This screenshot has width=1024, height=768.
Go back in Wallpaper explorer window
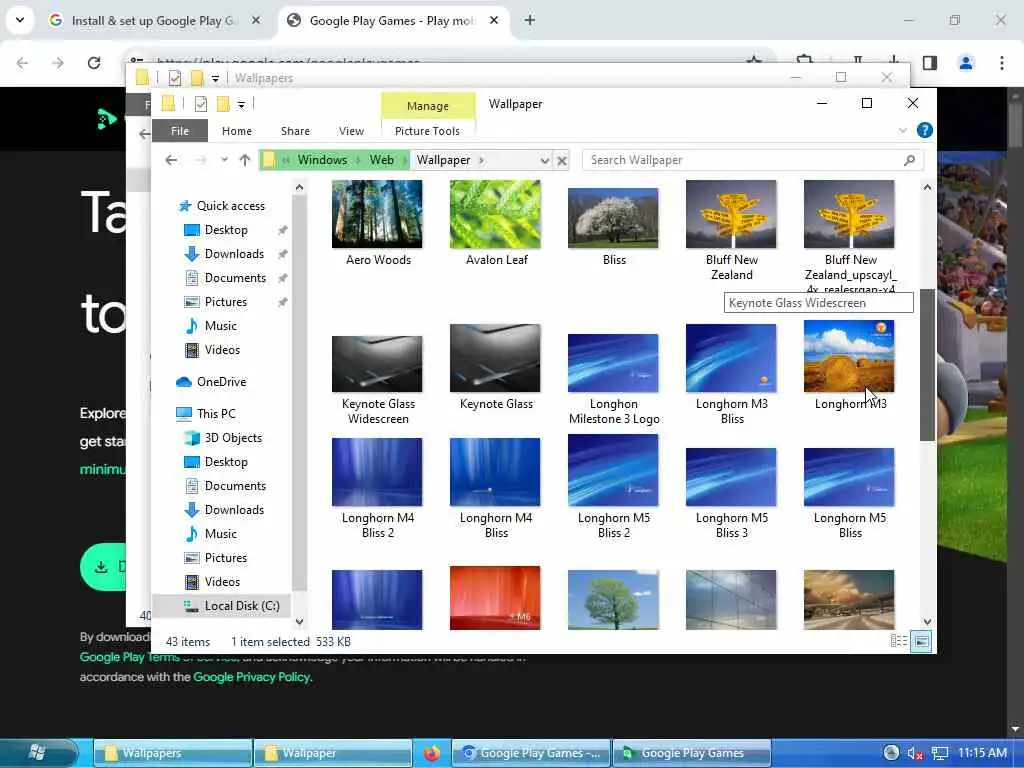tap(171, 160)
